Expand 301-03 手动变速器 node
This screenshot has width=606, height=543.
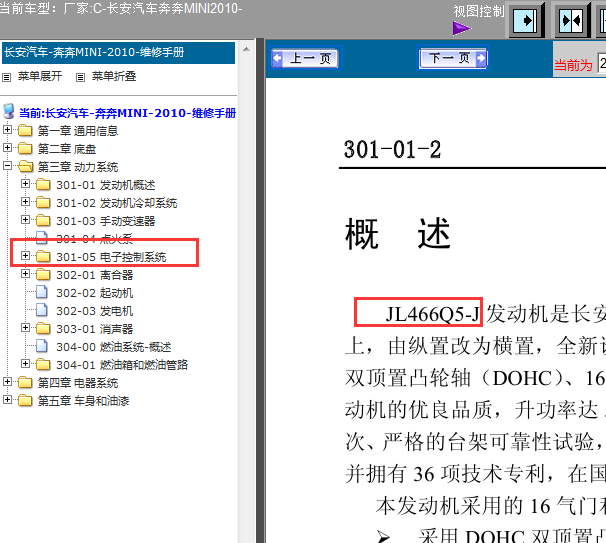25,220
